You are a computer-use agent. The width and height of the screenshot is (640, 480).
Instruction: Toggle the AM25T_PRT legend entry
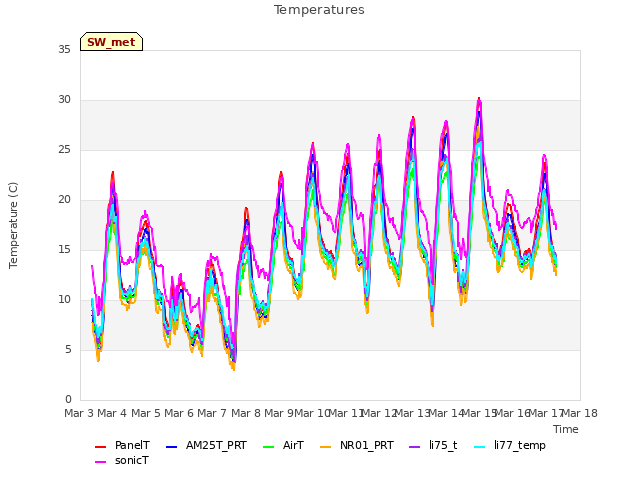click(206, 445)
